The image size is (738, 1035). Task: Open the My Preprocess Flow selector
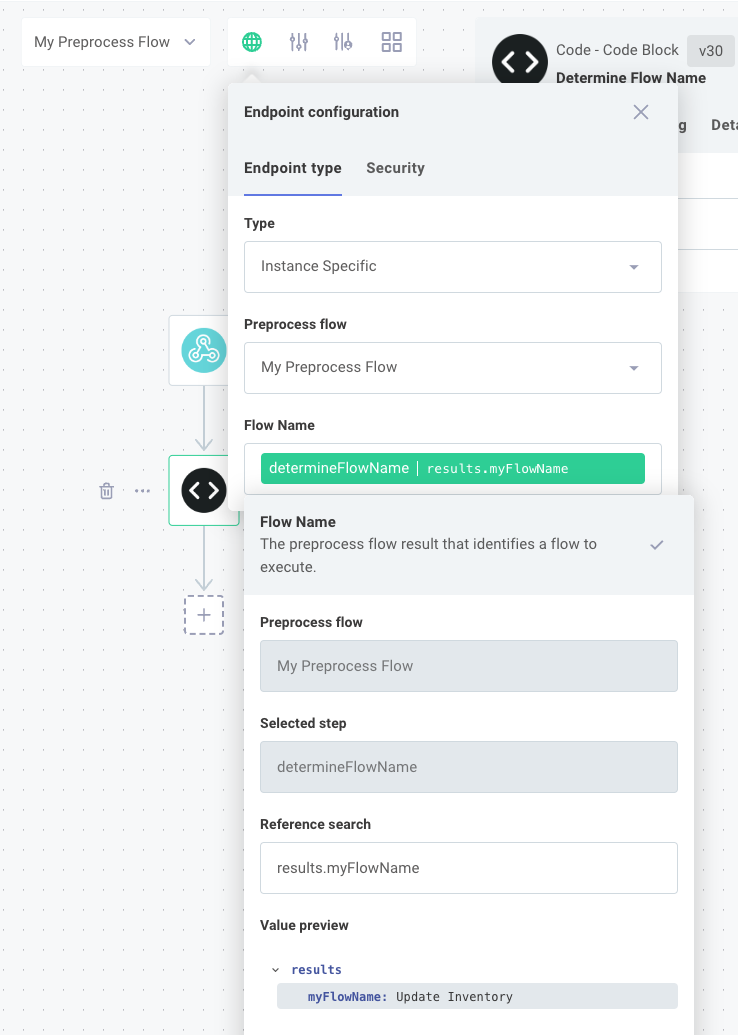[114, 42]
